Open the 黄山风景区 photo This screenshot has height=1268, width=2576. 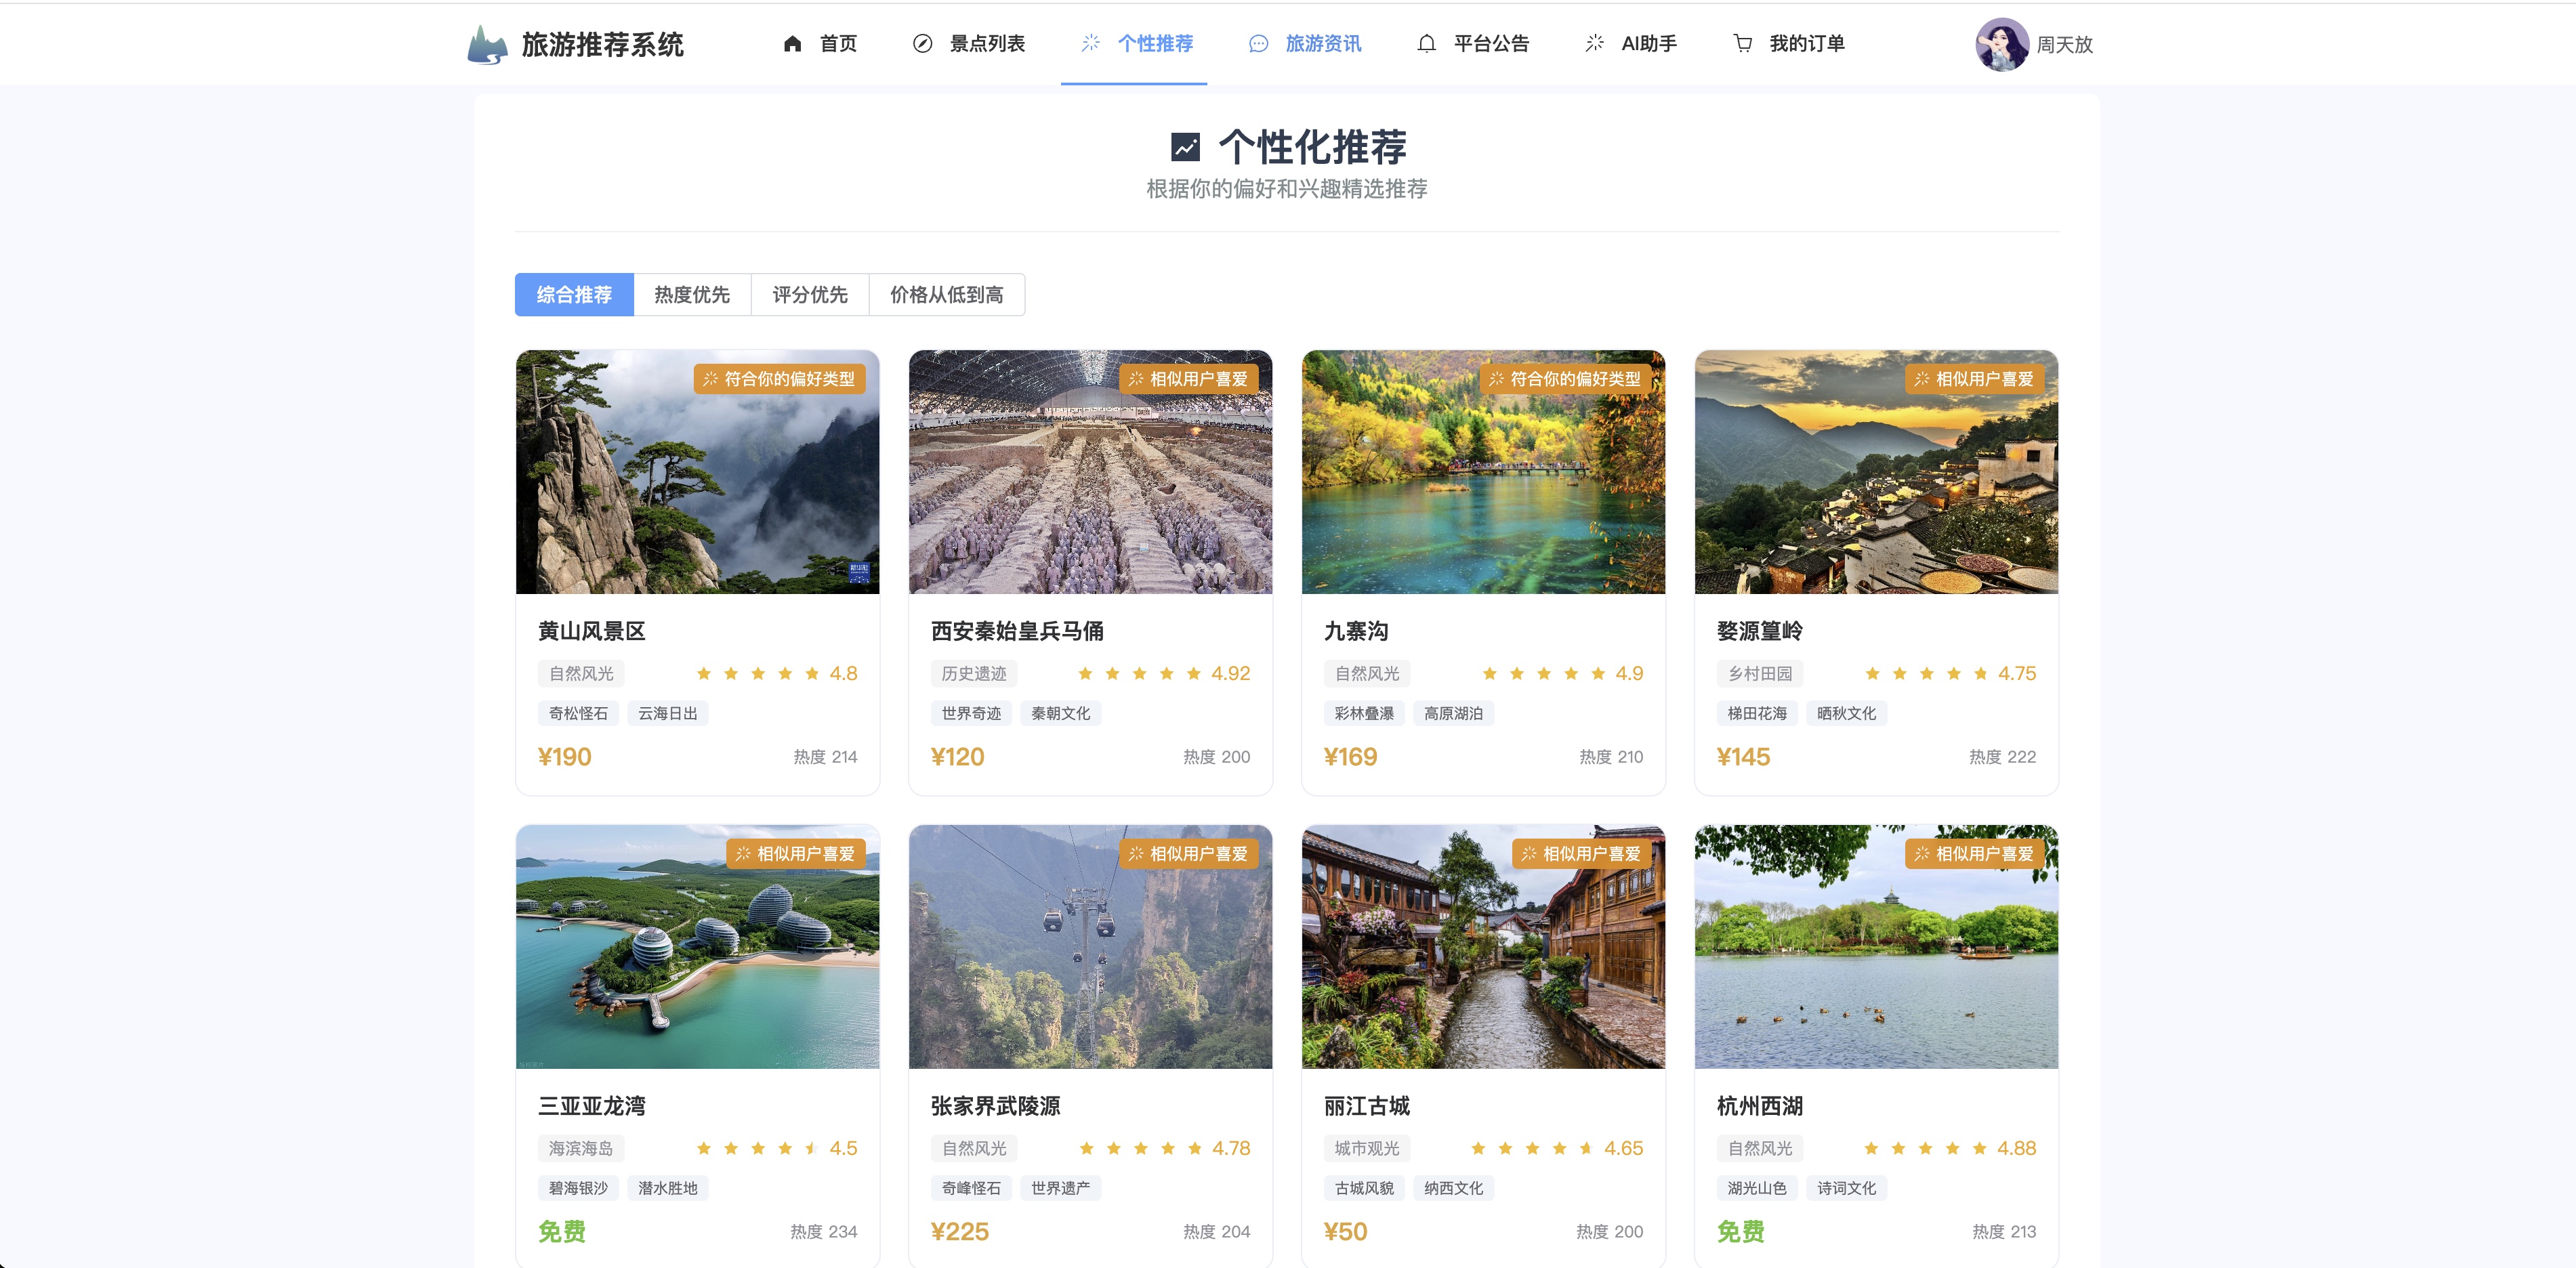click(697, 472)
